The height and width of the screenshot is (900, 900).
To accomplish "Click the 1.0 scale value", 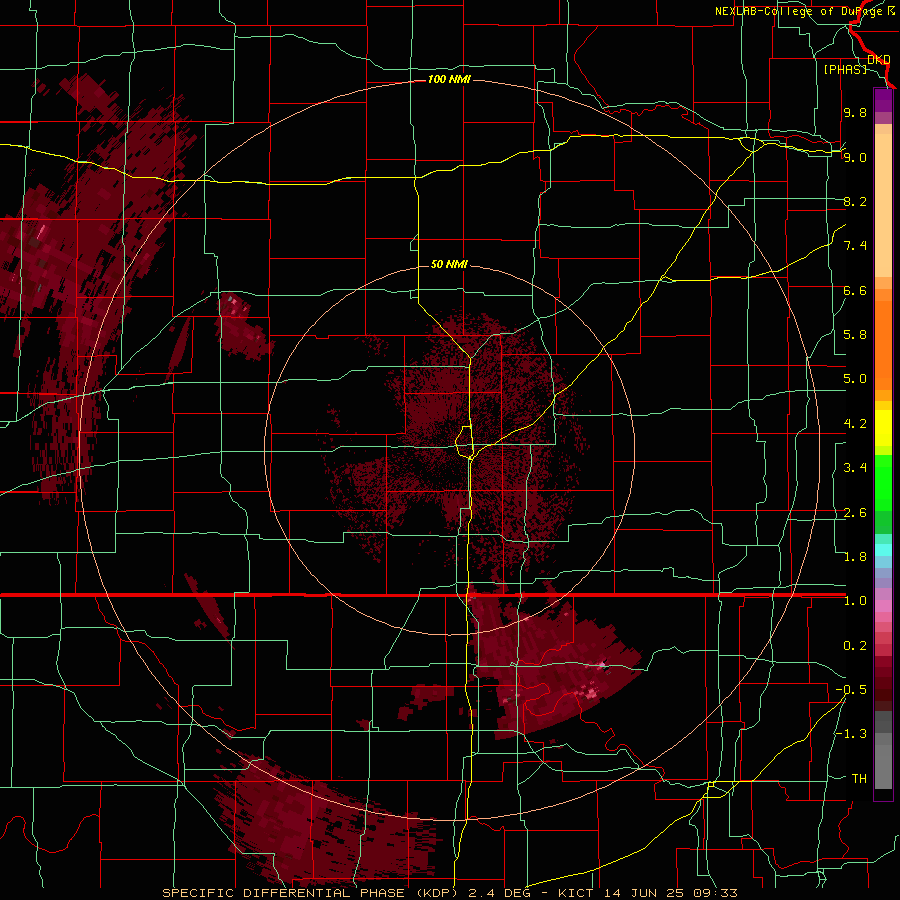I will (x=855, y=601).
